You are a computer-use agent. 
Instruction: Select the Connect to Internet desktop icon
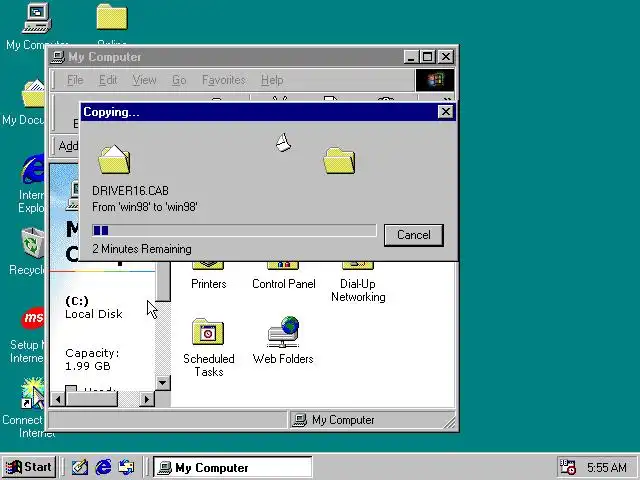pos(33,393)
